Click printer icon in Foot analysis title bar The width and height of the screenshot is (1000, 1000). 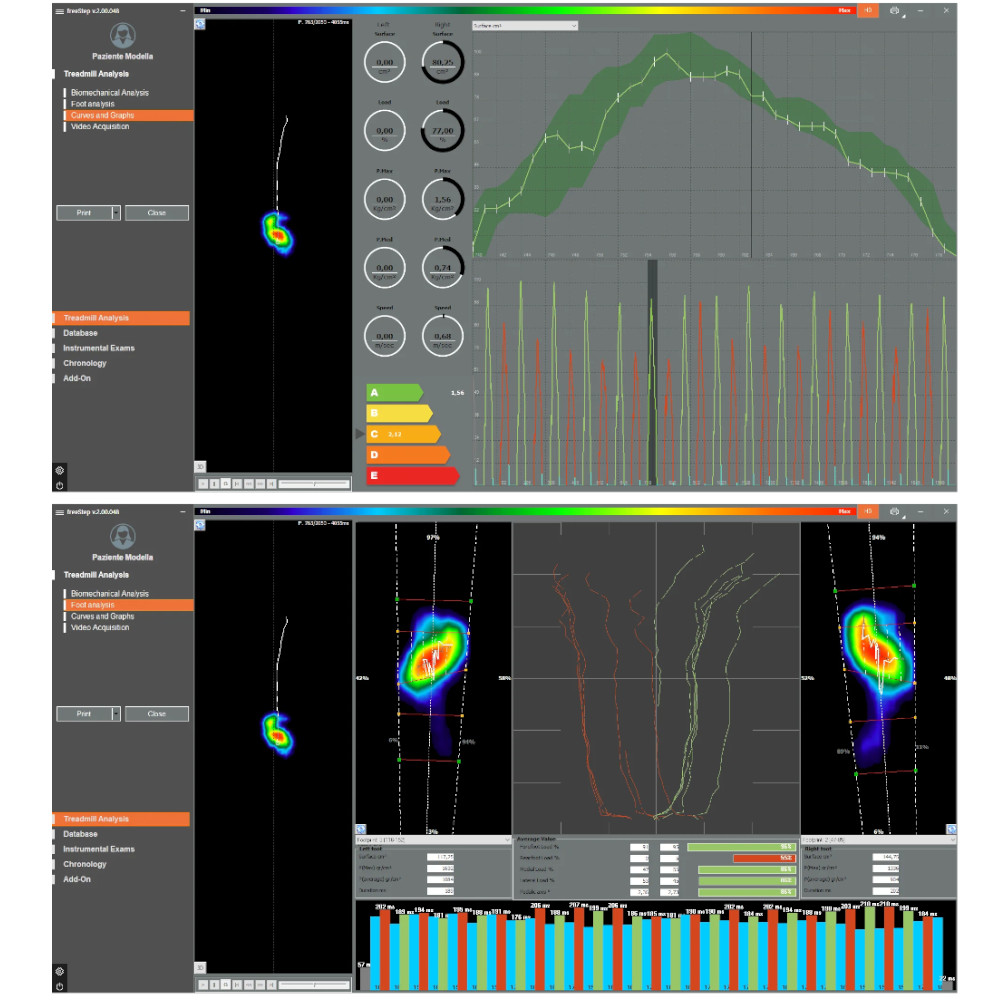tap(894, 511)
